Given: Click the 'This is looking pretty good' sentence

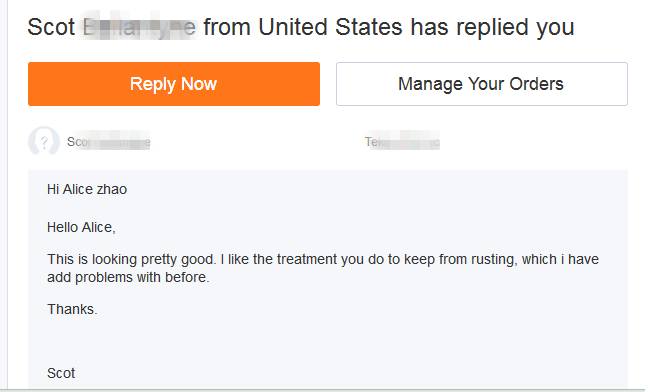Looking at the screenshot, I should [131, 259].
